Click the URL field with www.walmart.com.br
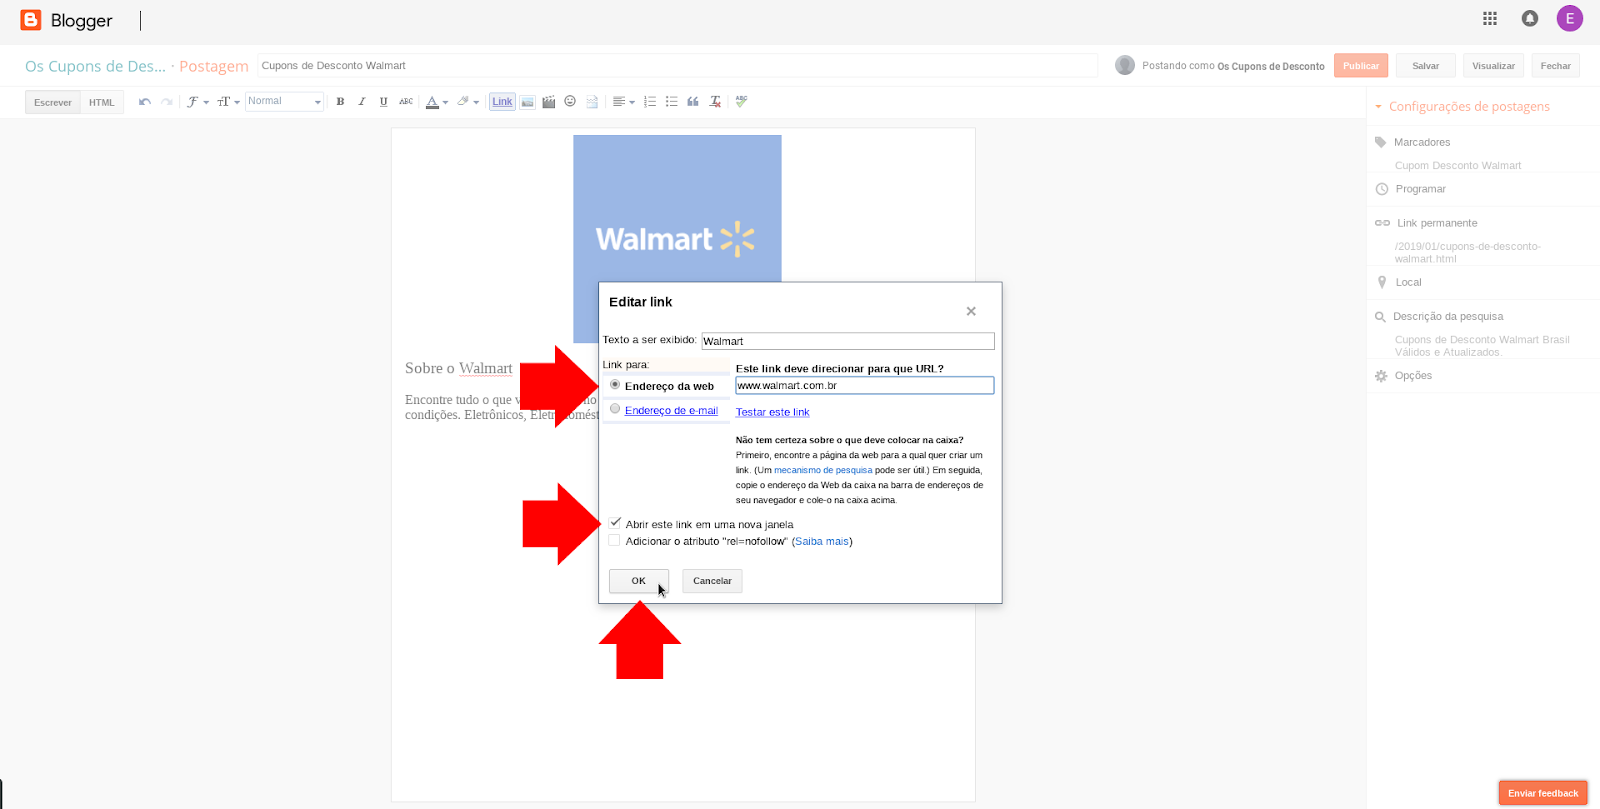1600x809 pixels. coord(865,385)
